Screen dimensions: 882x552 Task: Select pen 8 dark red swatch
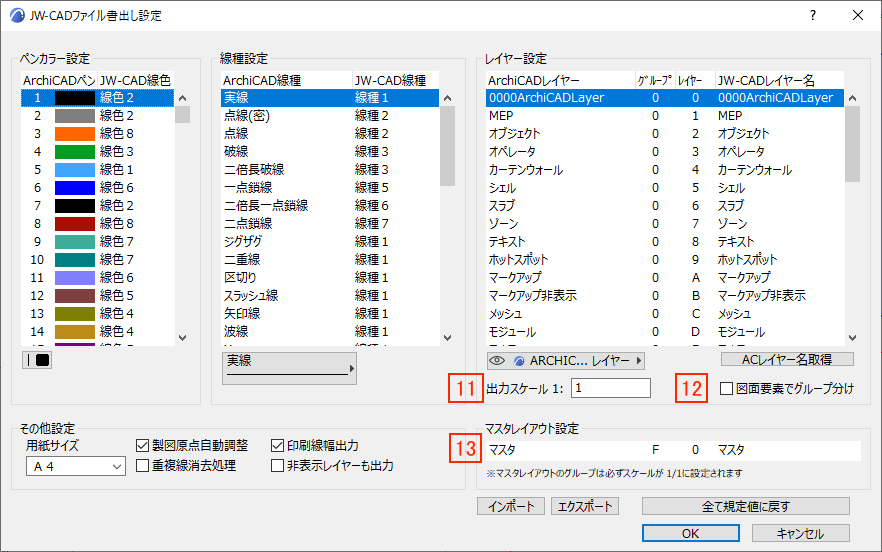[75, 224]
